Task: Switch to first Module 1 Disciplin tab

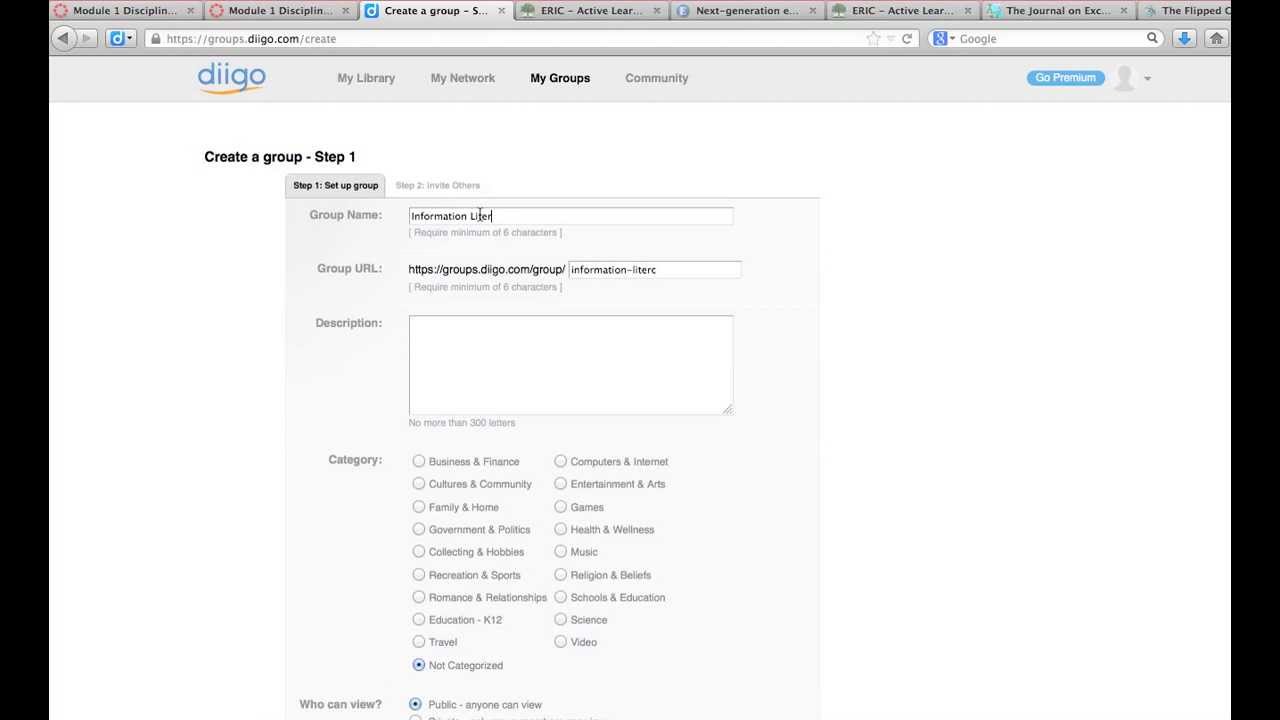Action: (123, 11)
